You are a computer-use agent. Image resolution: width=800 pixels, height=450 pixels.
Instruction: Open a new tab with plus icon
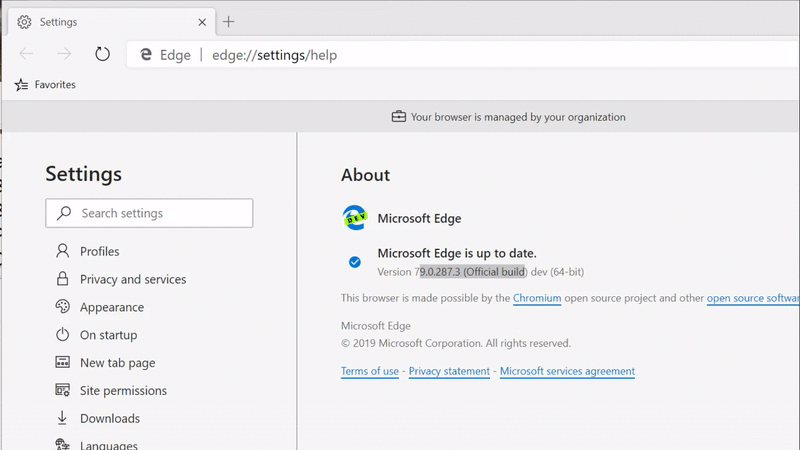(x=229, y=22)
